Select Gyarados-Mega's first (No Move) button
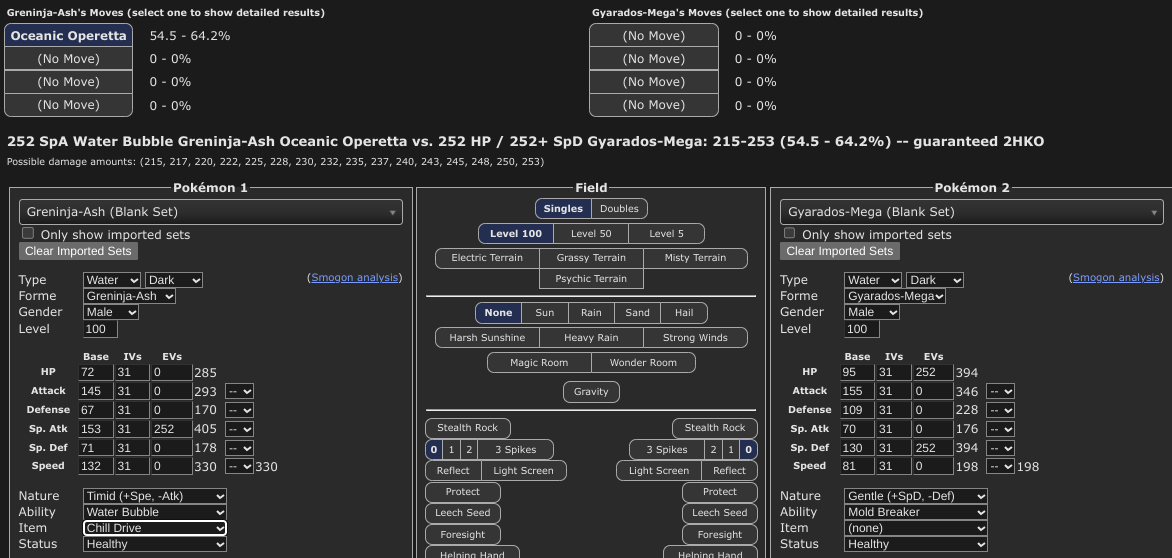Viewport: 1172px width, 558px height. (x=654, y=36)
